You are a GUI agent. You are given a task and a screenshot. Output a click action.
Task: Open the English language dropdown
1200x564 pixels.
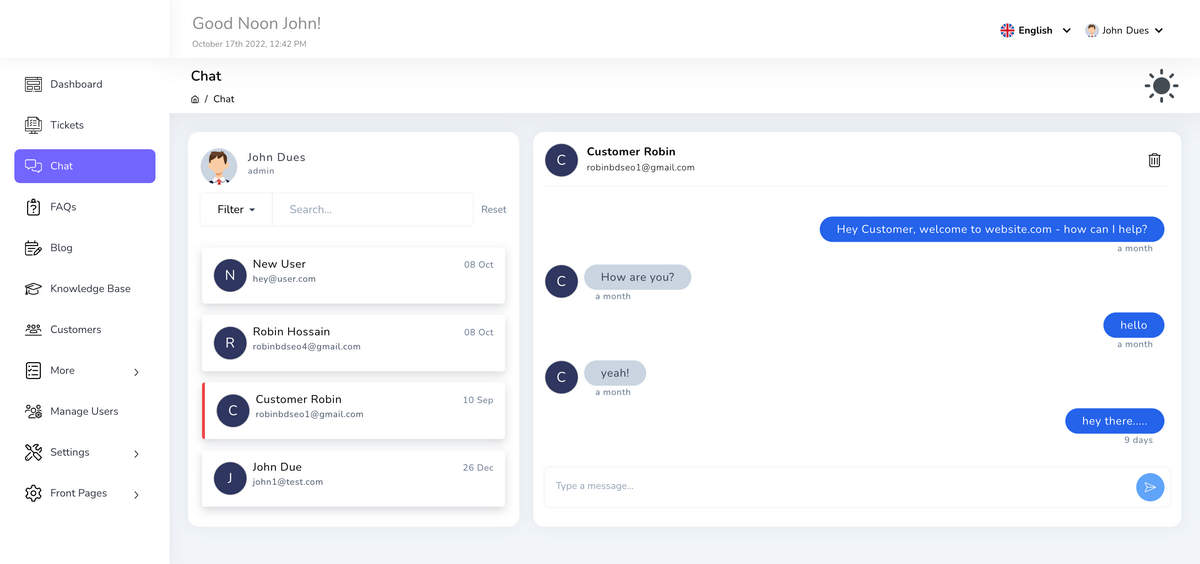click(1036, 31)
